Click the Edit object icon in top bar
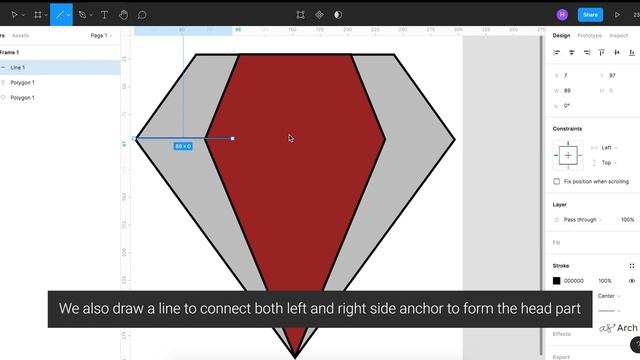 (x=300, y=15)
